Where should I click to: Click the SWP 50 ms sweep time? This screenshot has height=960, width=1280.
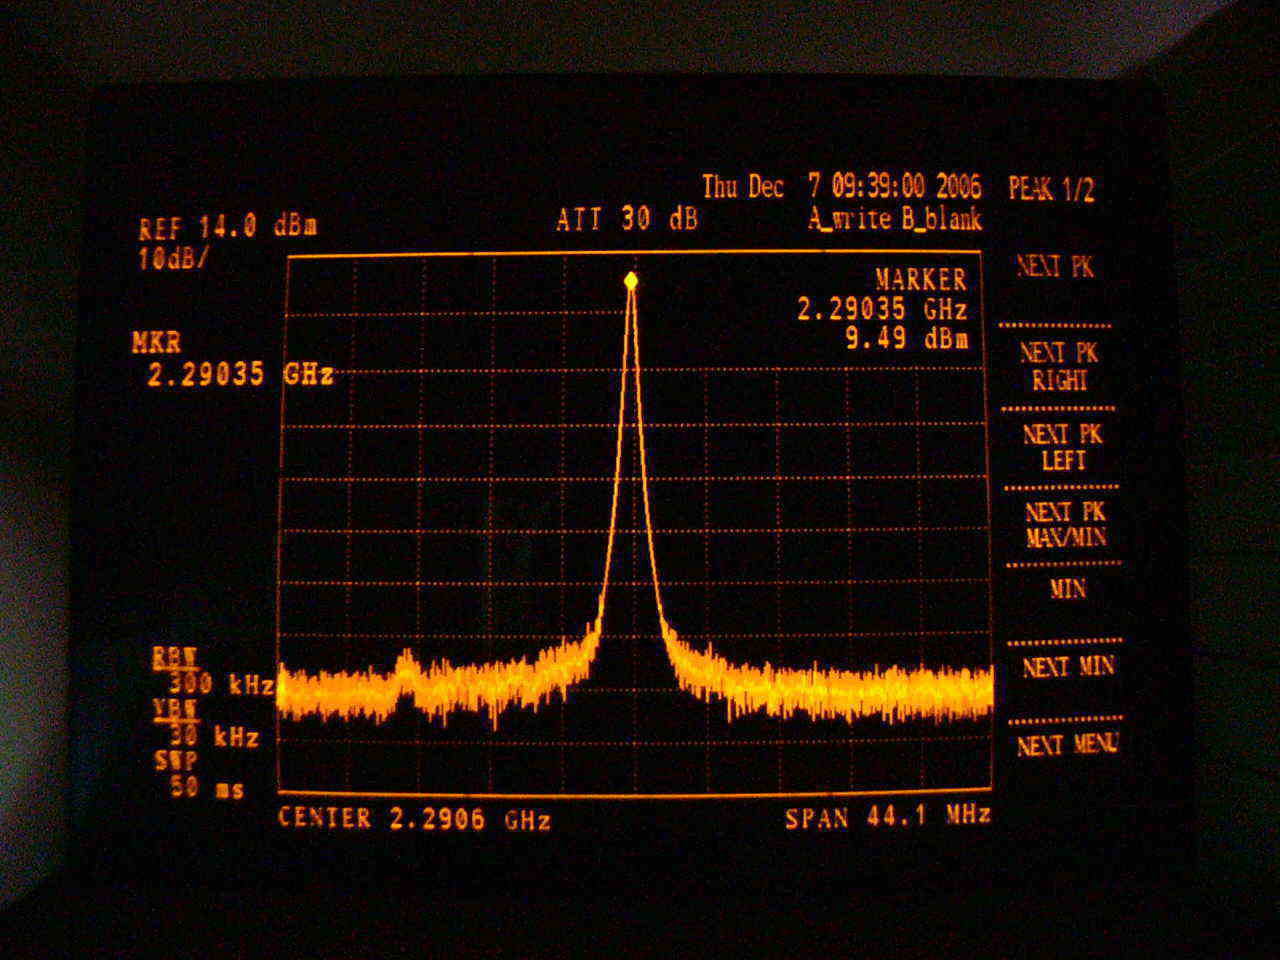tap(199, 775)
